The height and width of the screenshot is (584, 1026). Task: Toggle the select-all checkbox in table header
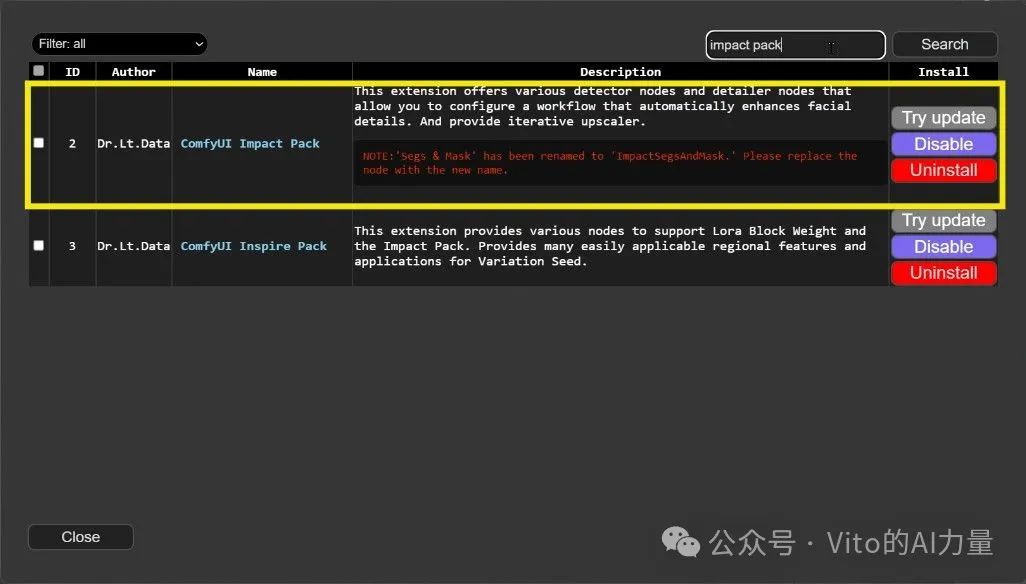point(39,71)
